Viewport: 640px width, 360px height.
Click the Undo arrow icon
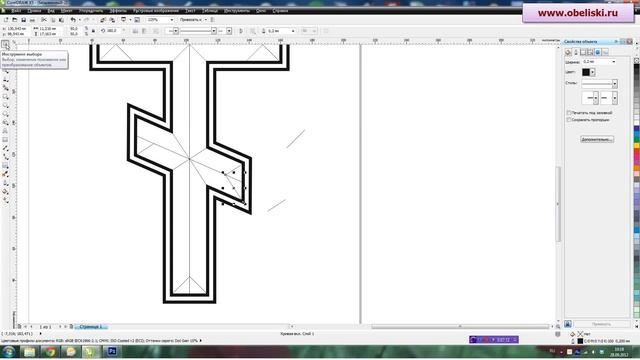[73, 20]
